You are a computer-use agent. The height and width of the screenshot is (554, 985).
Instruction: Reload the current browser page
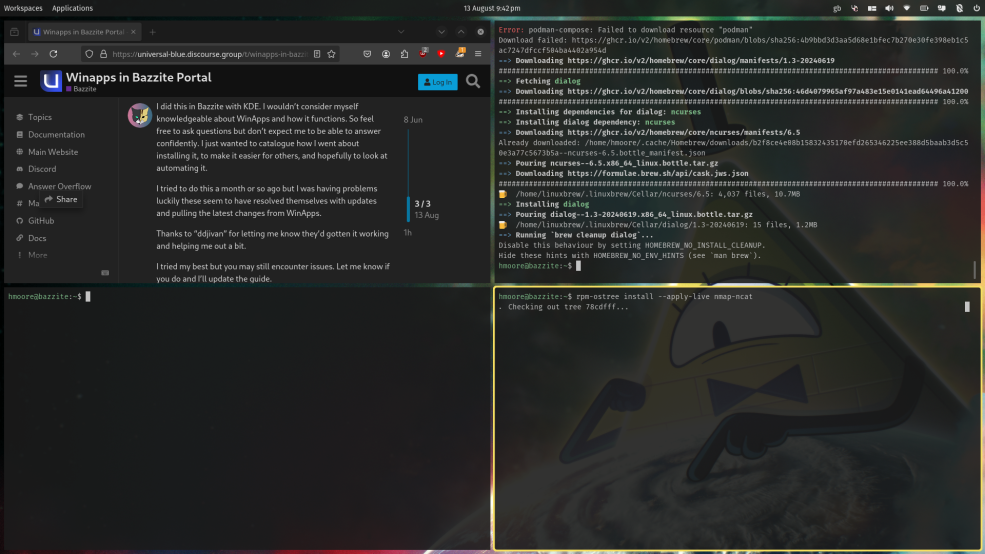pyautogui.click(x=53, y=54)
